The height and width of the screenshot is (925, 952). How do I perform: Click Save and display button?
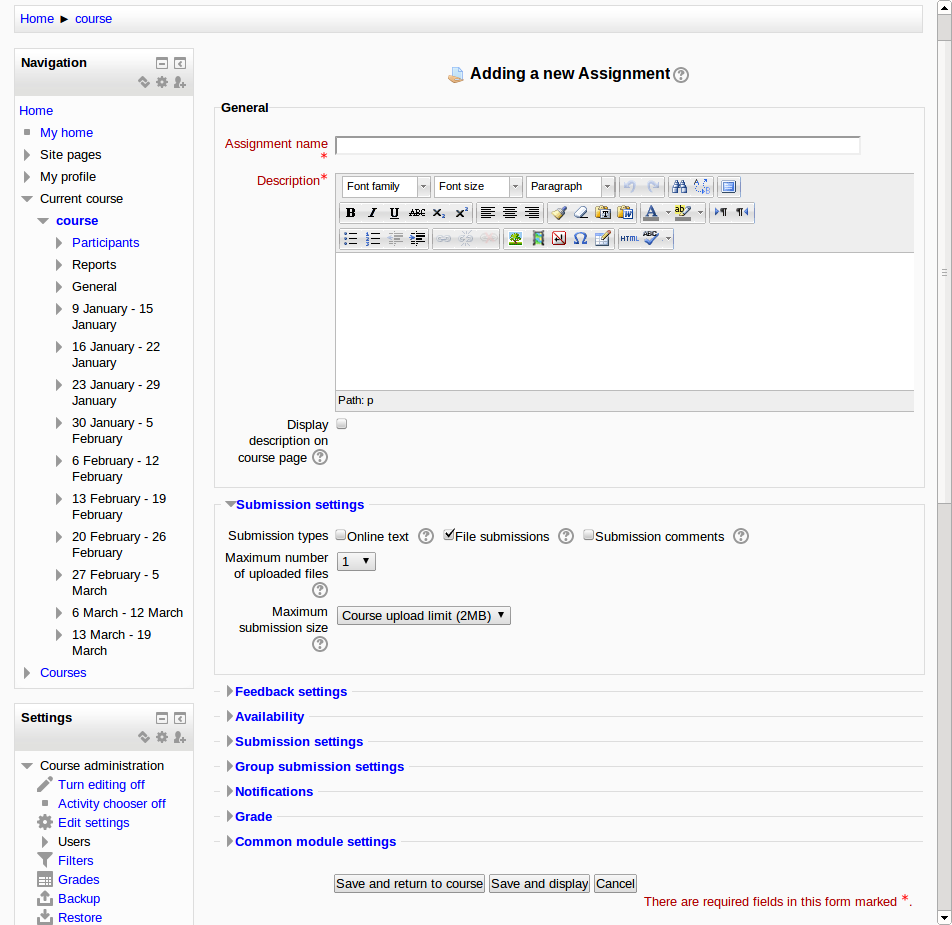click(x=539, y=884)
